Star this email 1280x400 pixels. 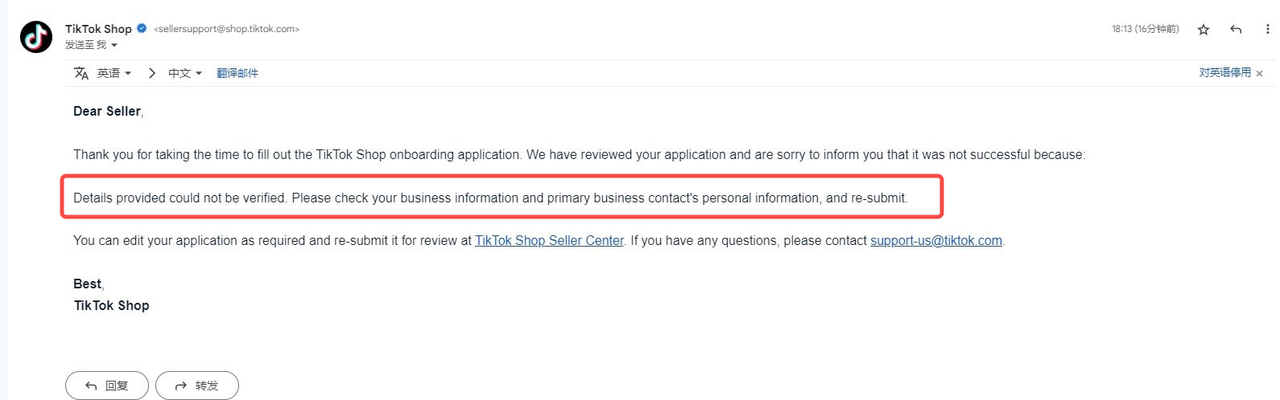coord(1203,30)
